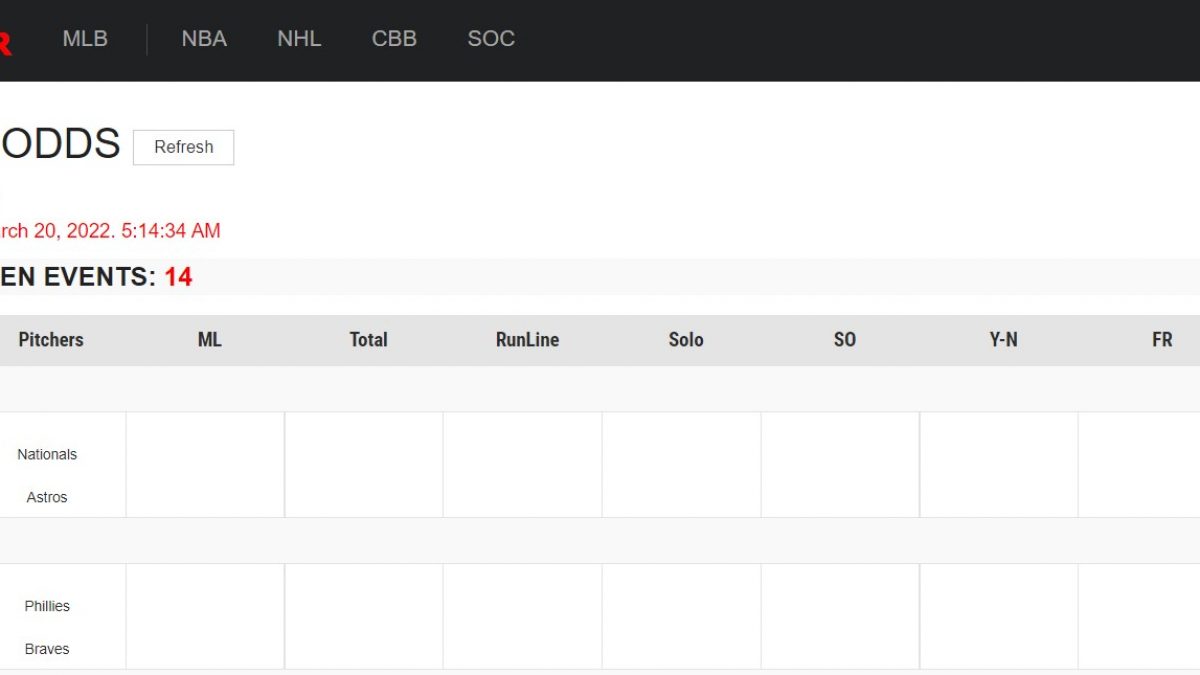Image resolution: width=1200 pixels, height=675 pixels.
Task: Click the RunLine column header
Action: click(x=527, y=340)
